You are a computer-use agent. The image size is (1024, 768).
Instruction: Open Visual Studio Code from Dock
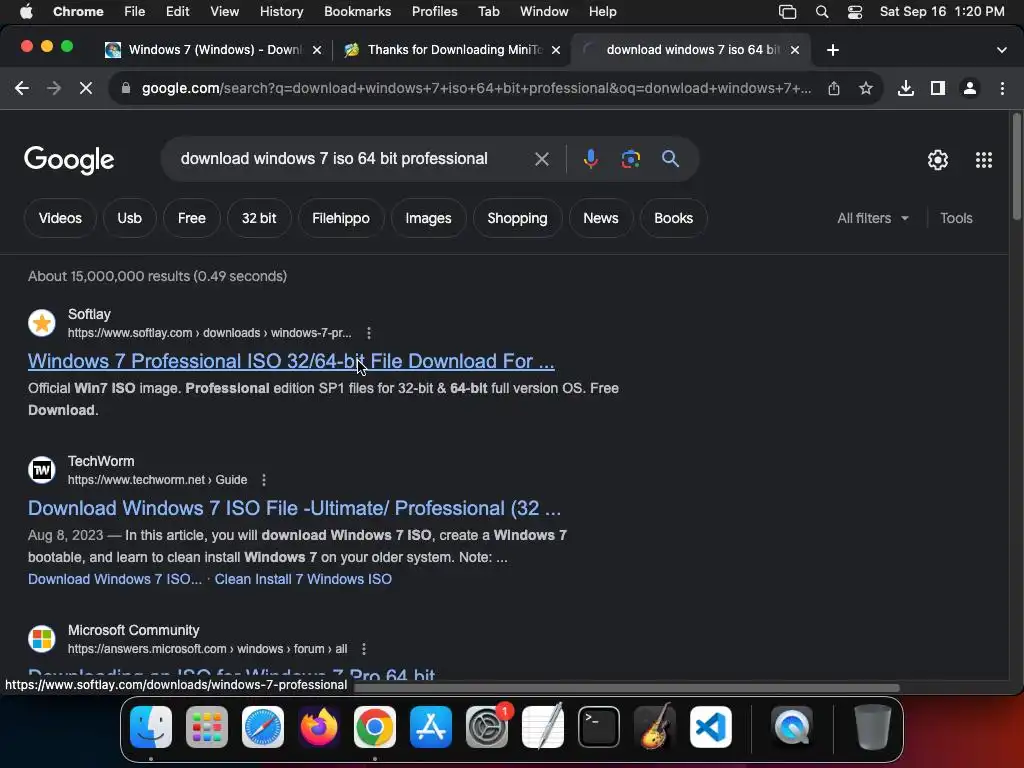[x=711, y=727]
